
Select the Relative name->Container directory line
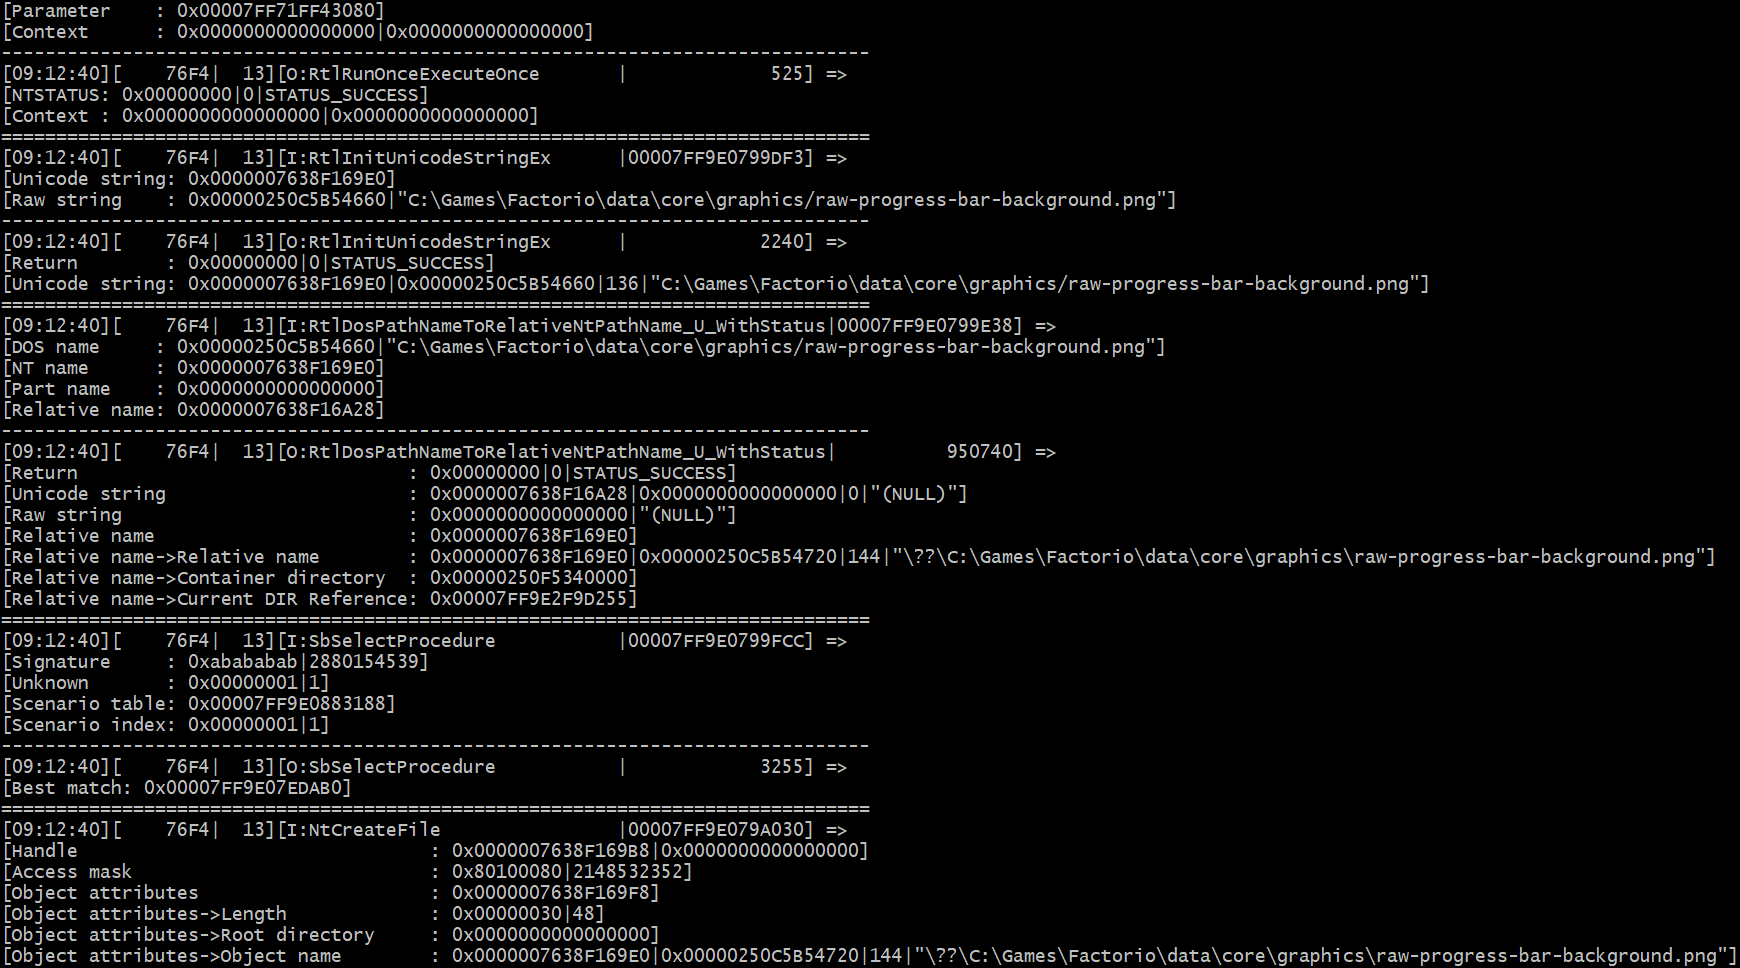point(320,578)
